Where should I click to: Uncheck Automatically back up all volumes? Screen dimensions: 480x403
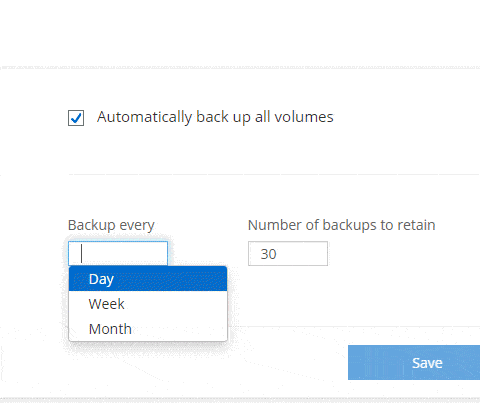[x=76, y=118]
